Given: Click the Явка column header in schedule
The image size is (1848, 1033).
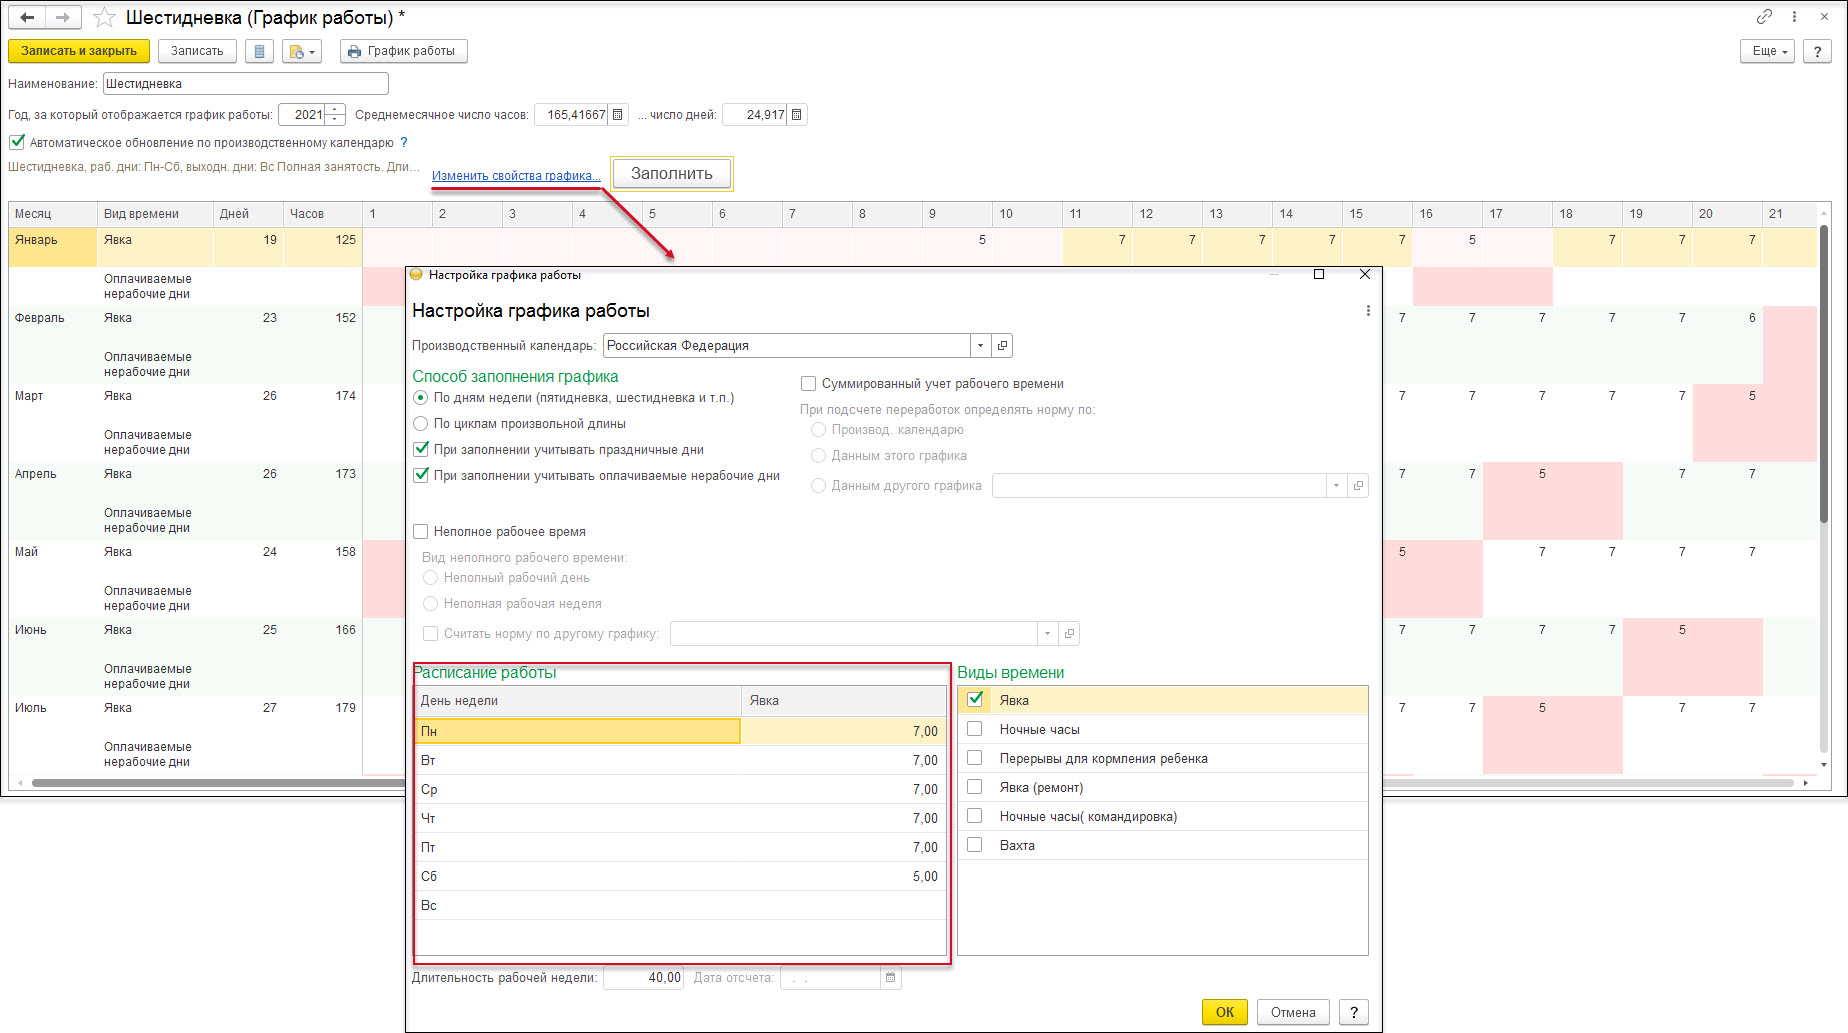Looking at the screenshot, I should click(844, 701).
